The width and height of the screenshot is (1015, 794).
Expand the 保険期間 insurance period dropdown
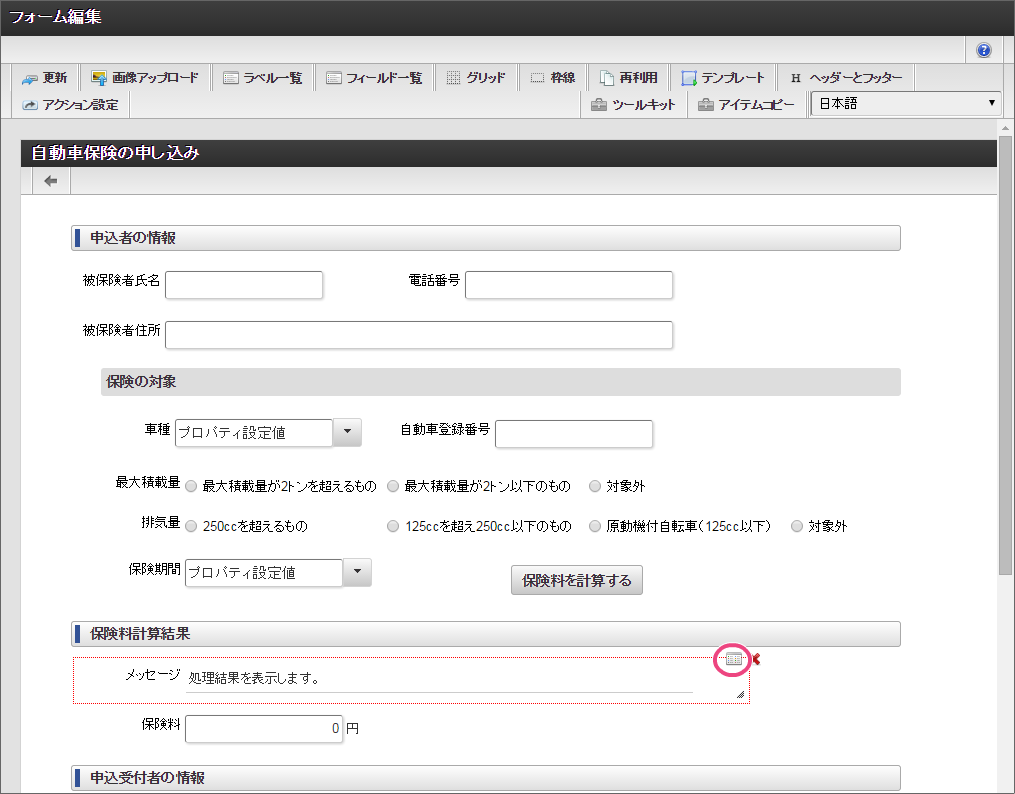point(357,572)
